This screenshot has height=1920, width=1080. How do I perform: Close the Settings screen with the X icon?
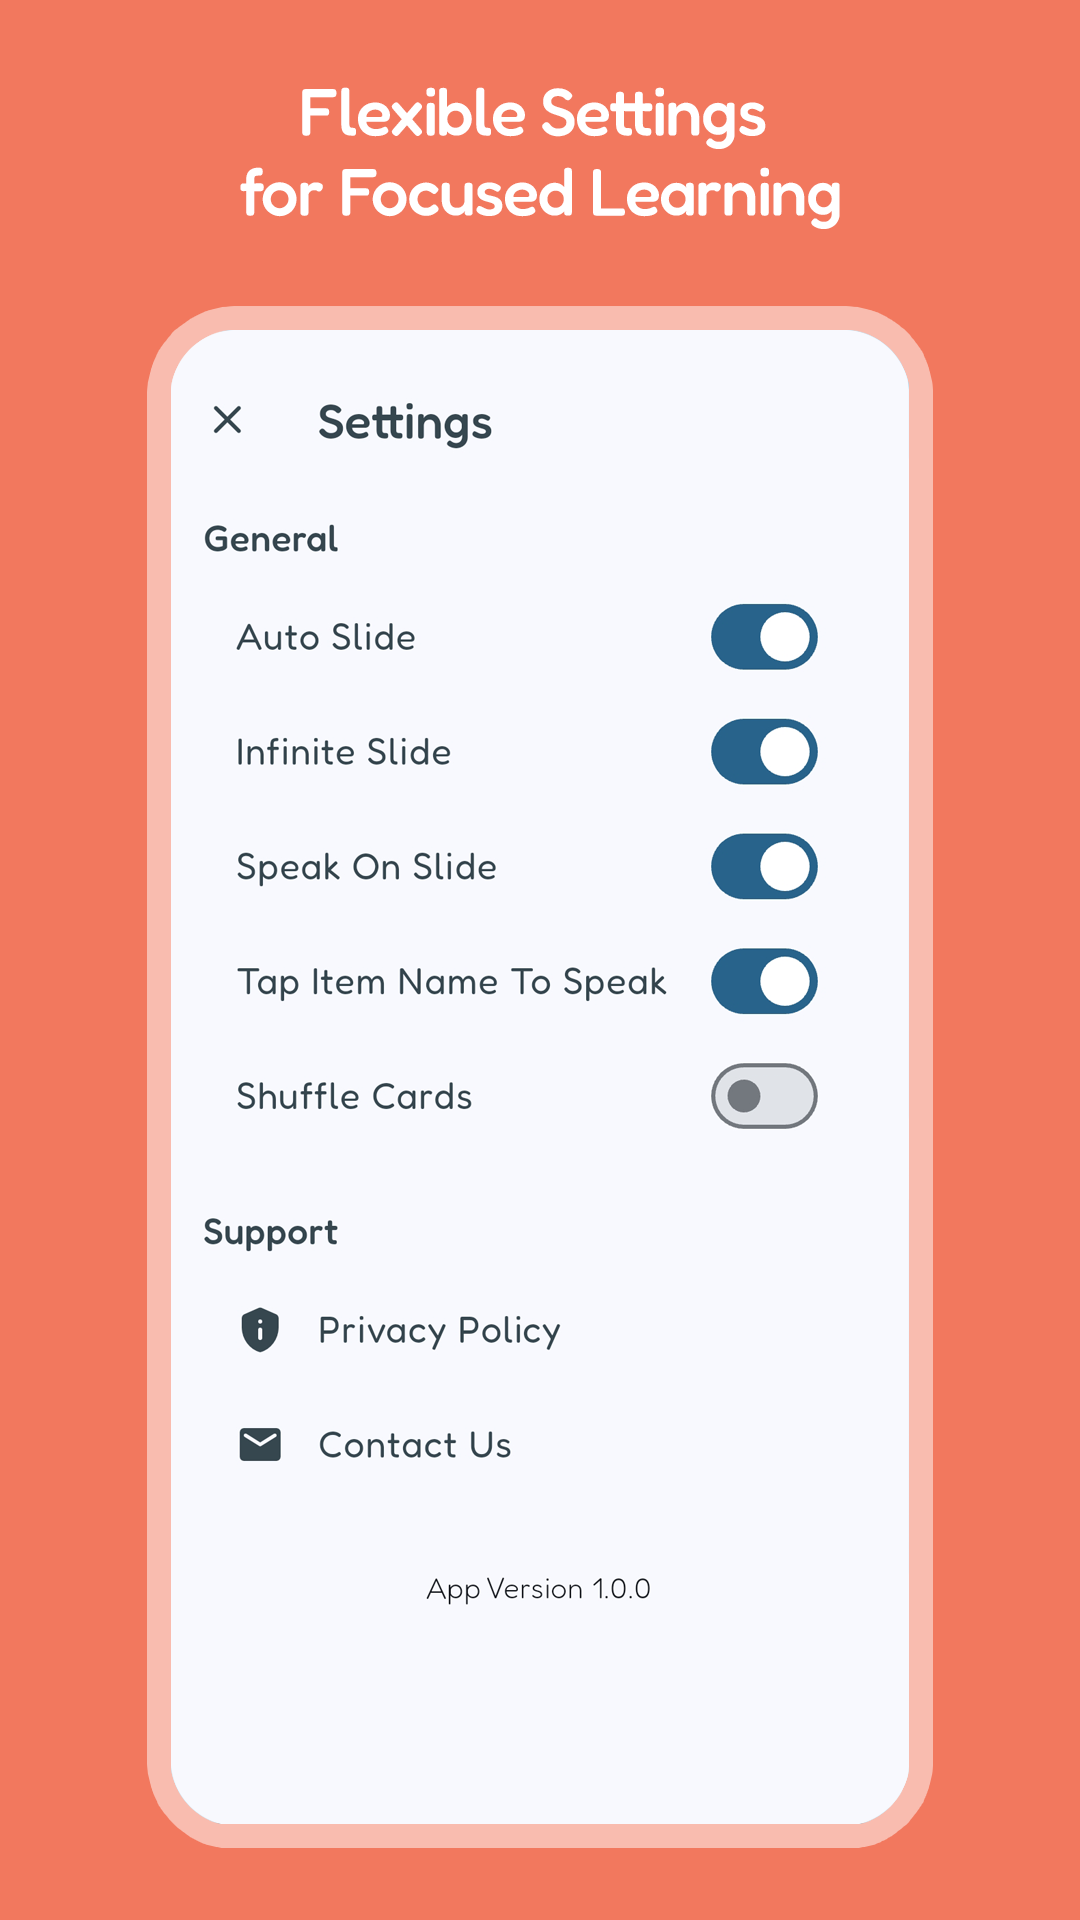coord(228,420)
